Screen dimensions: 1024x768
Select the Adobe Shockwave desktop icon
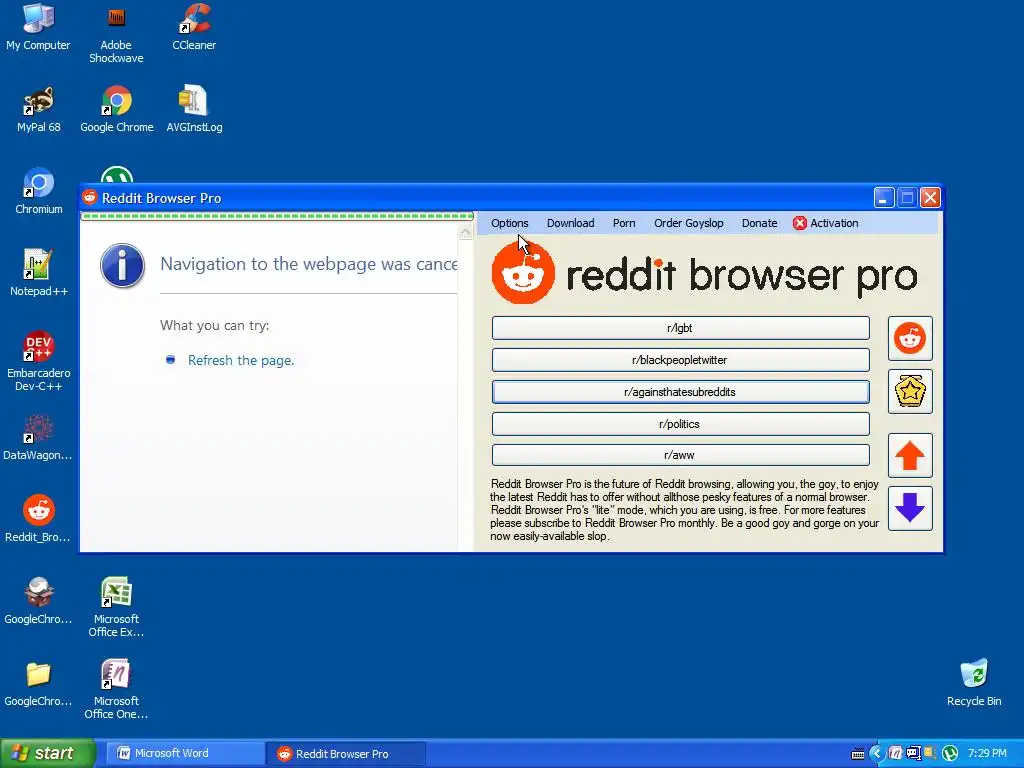116,33
